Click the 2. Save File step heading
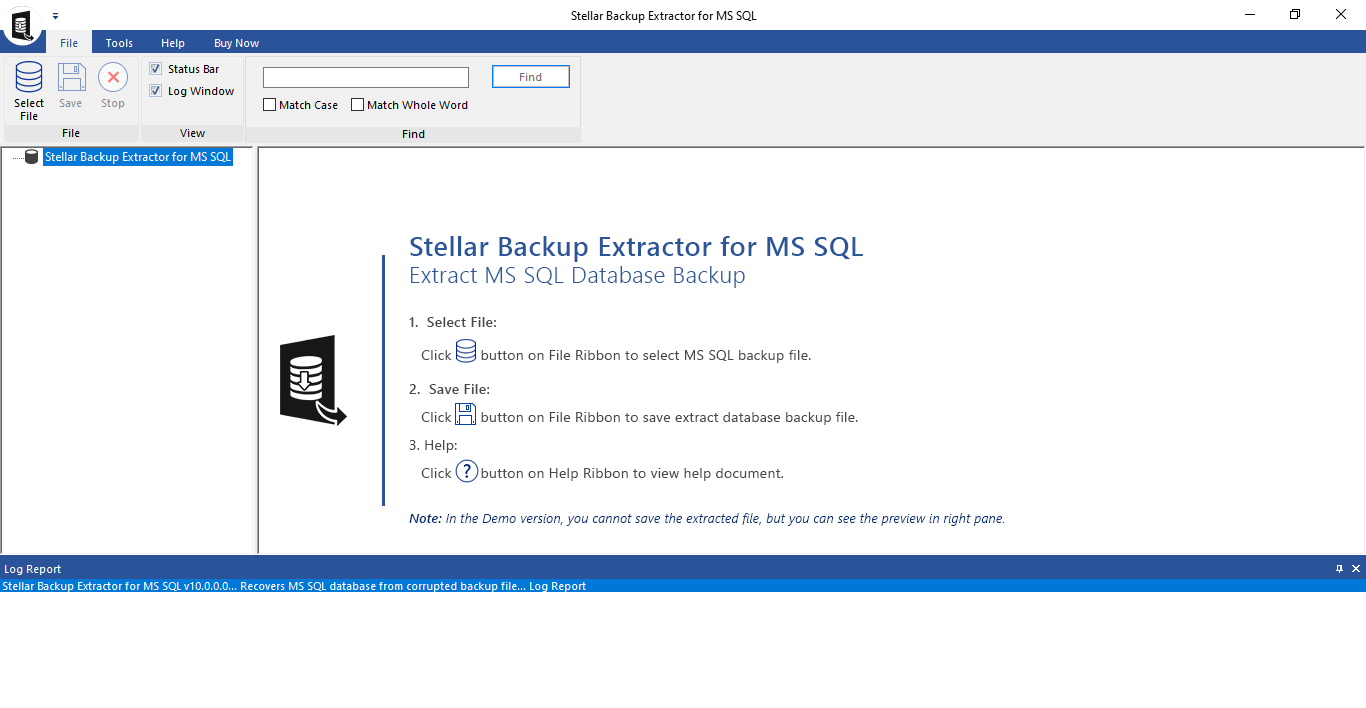 (x=450, y=389)
